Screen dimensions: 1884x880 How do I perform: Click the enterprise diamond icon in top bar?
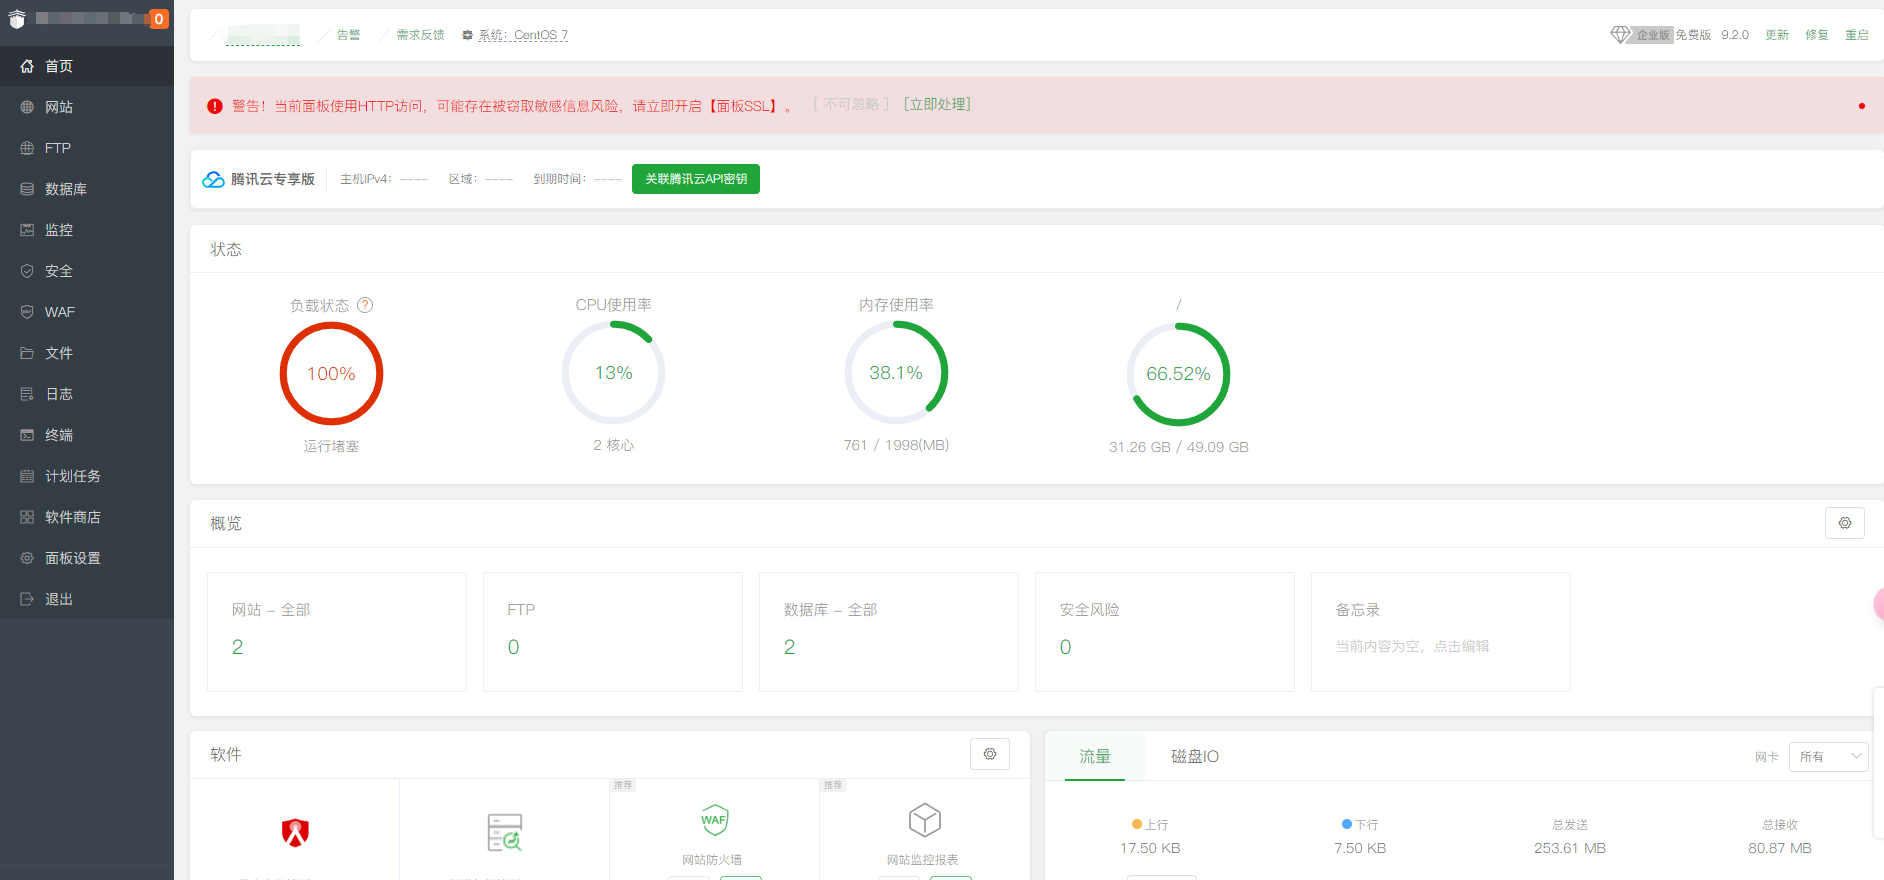[x=1620, y=35]
